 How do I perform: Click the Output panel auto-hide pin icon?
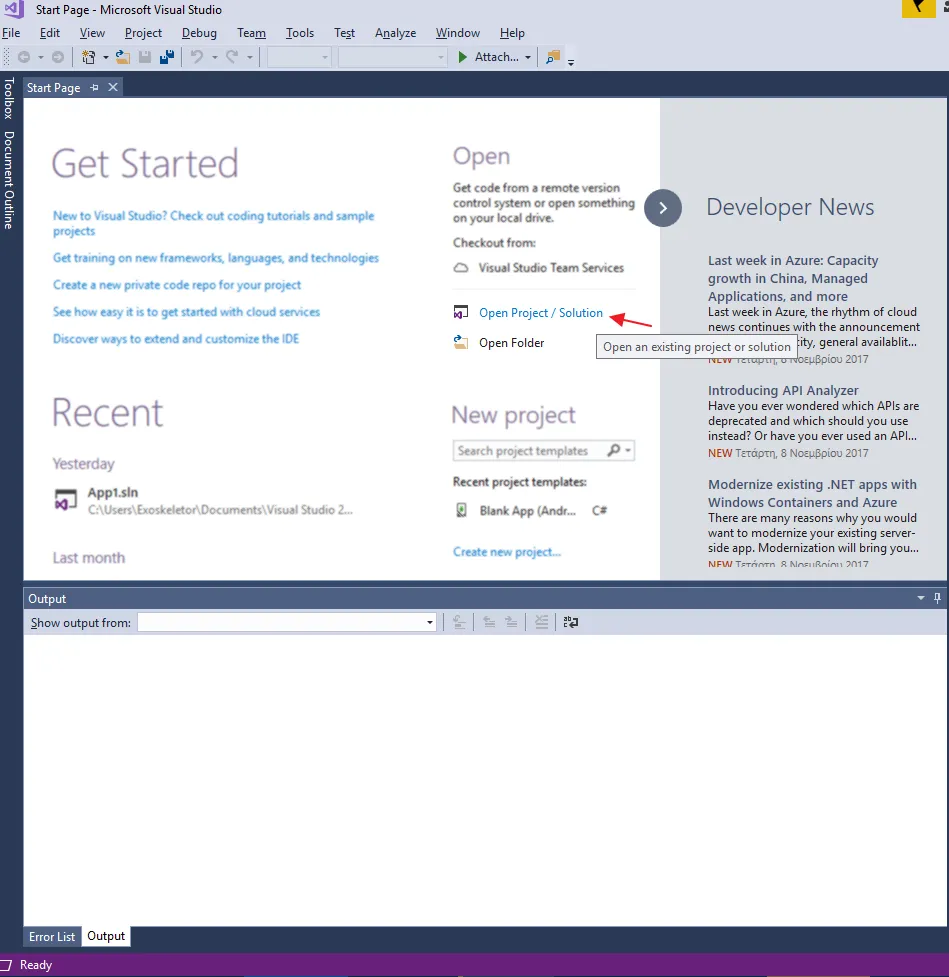coord(937,598)
